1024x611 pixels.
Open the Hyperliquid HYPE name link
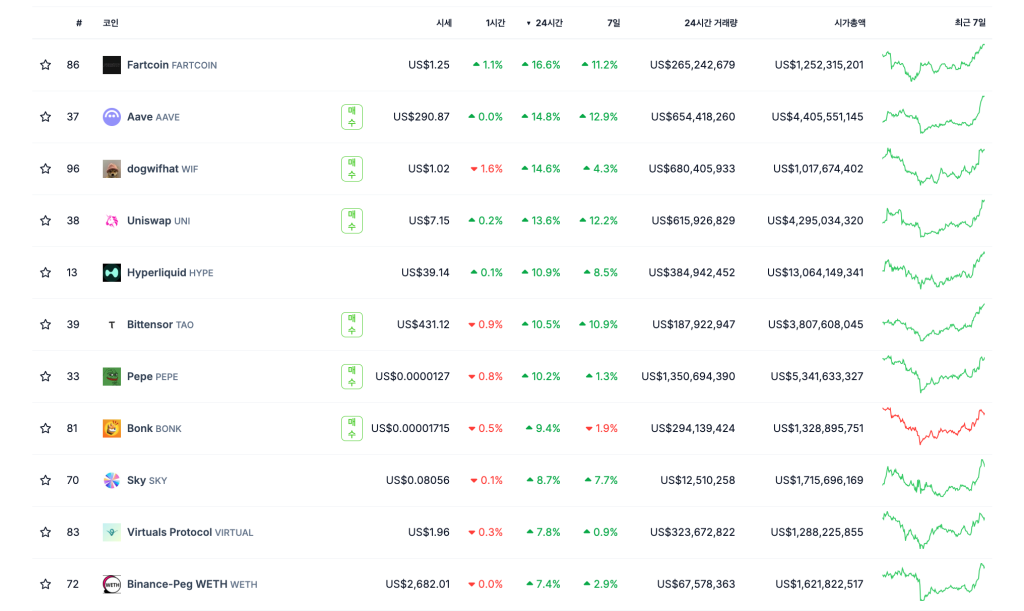tap(170, 273)
